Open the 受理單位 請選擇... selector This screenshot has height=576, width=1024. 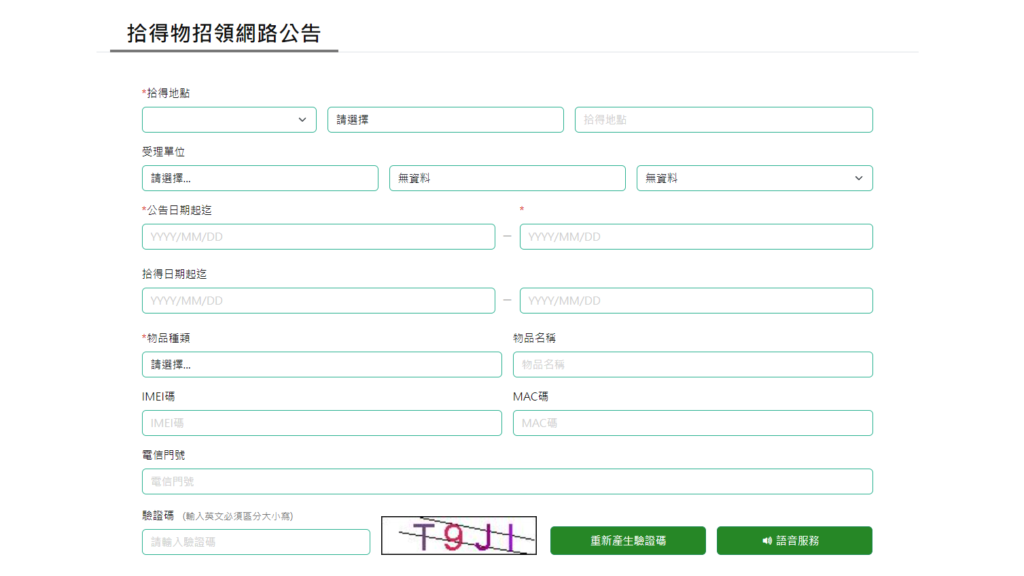click(x=260, y=178)
